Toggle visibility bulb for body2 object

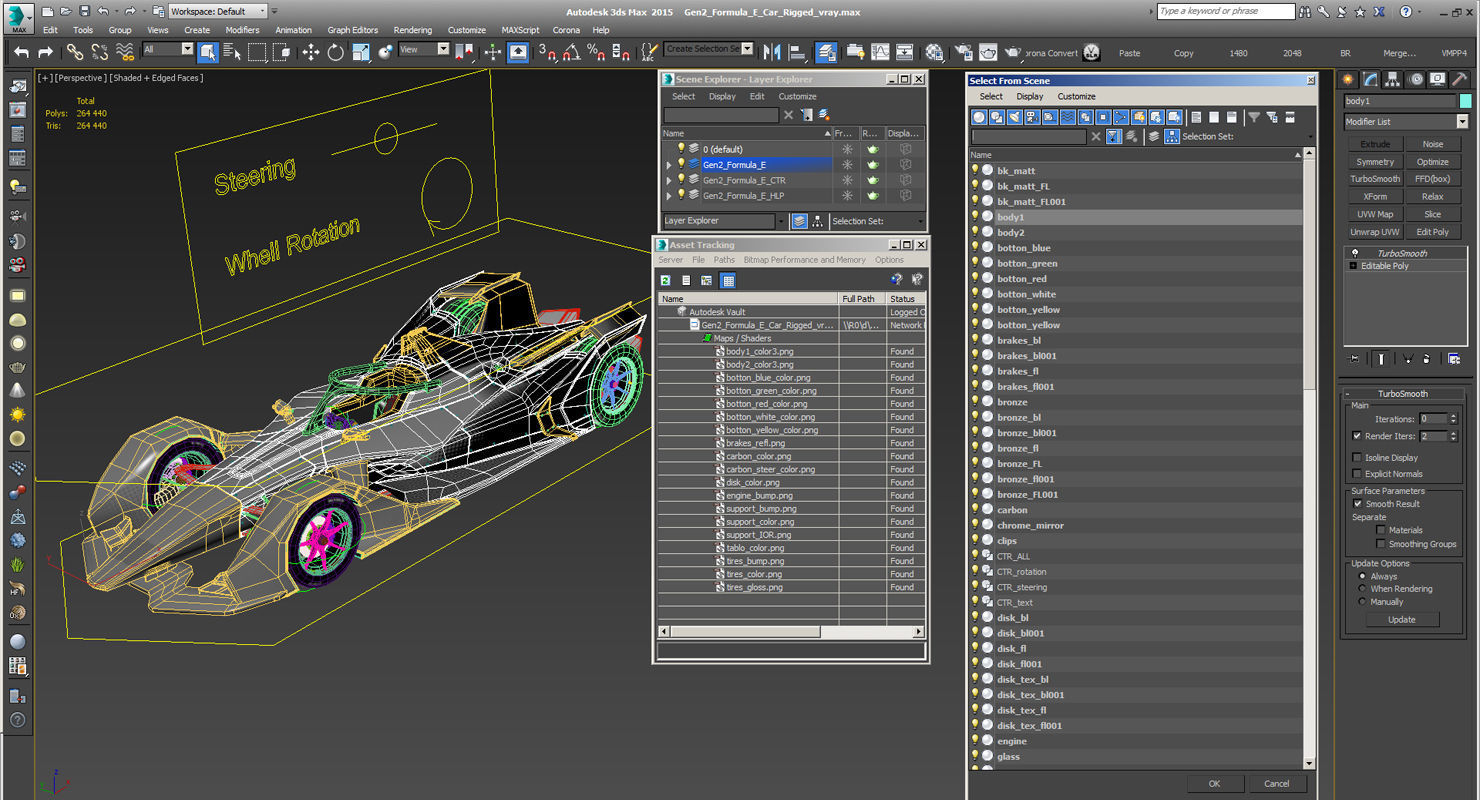pos(975,232)
